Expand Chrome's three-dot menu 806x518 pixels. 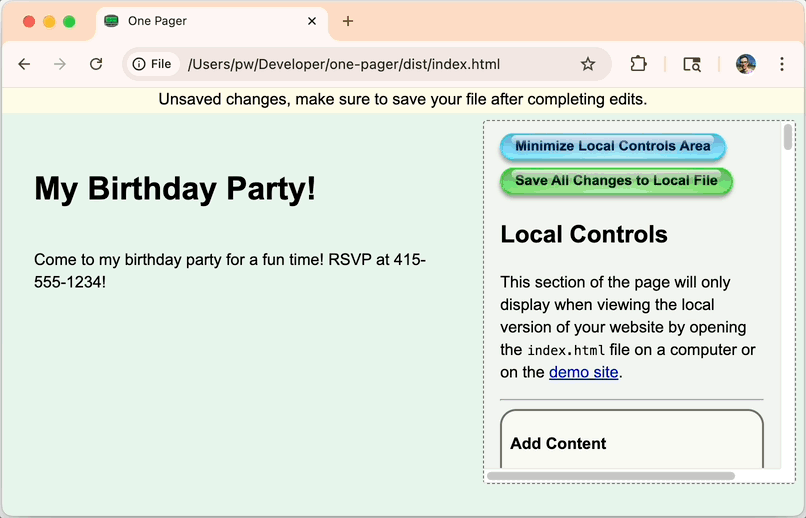(x=781, y=64)
